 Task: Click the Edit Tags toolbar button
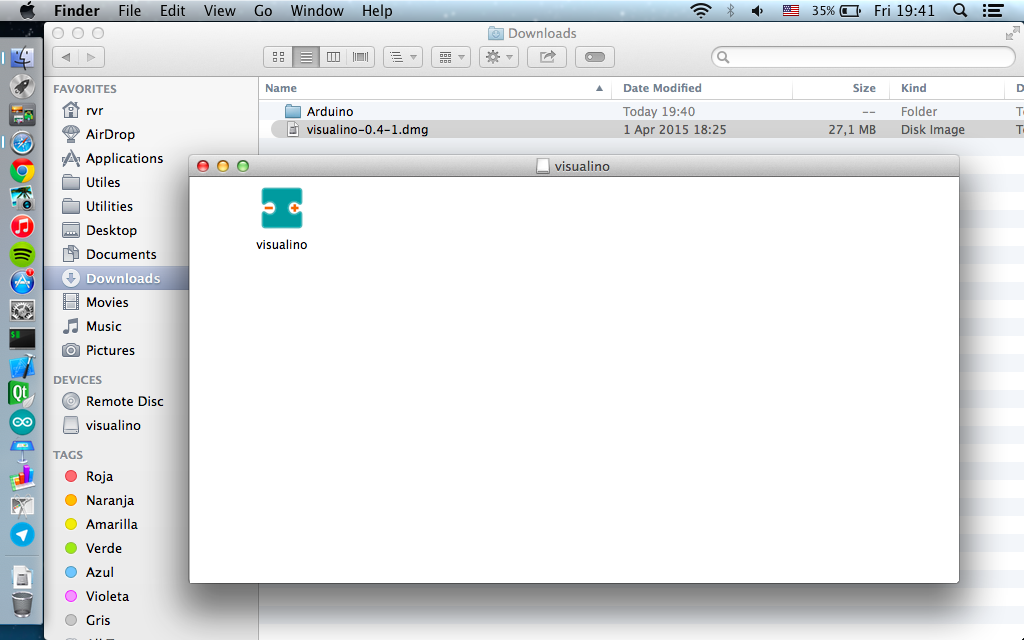(x=595, y=57)
